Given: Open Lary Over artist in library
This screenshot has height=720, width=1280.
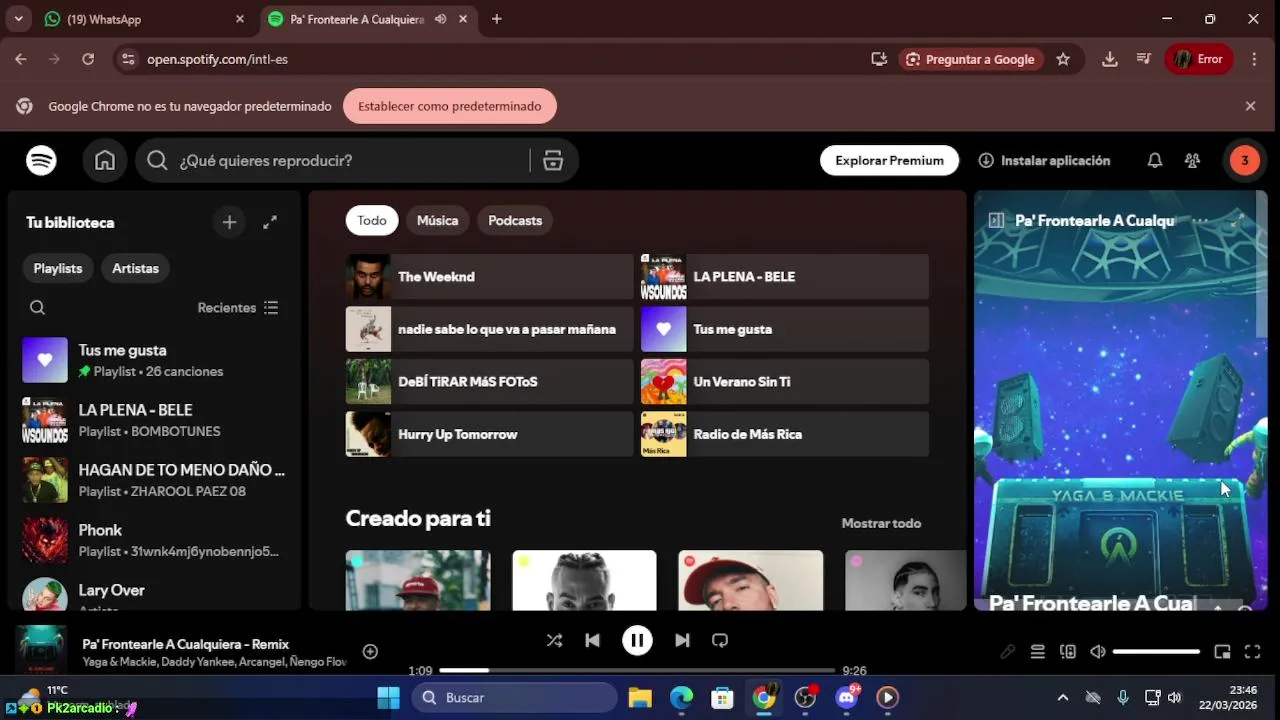Looking at the screenshot, I should [154, 593].
